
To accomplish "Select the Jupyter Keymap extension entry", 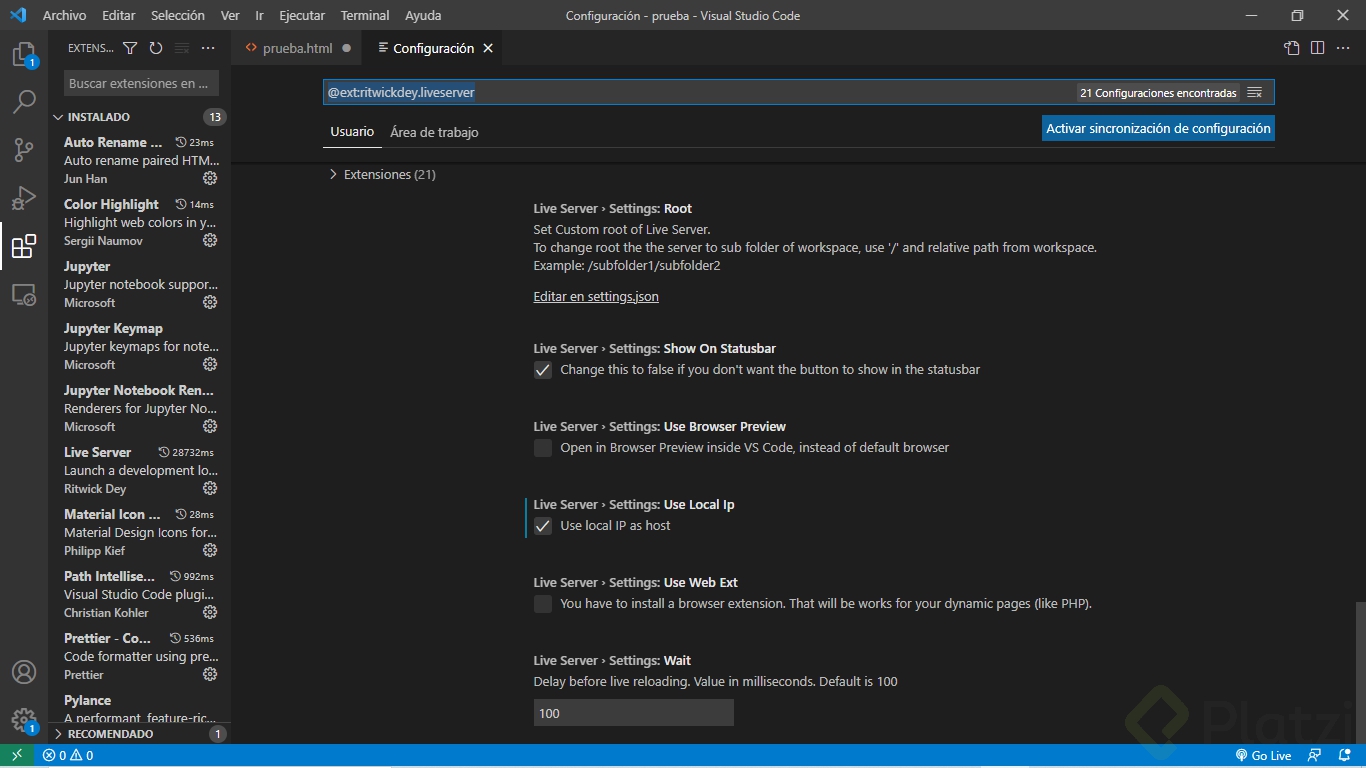I will click(x=140, y=346).
